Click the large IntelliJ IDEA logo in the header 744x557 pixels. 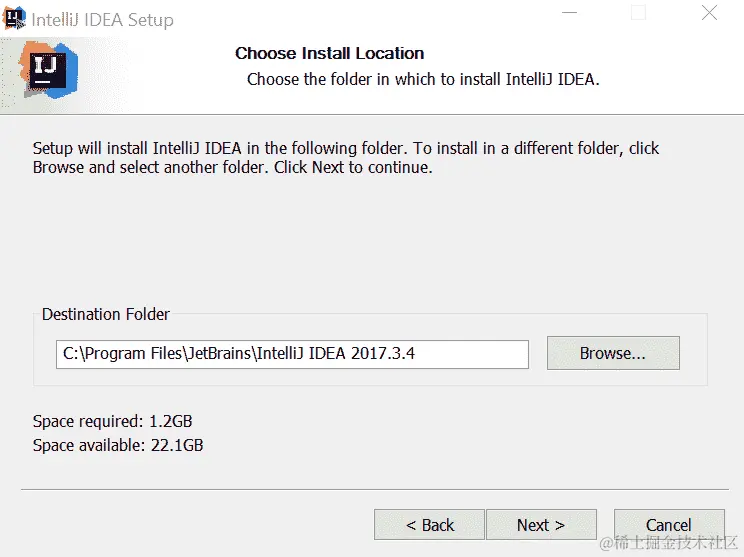(x=48, y=70)
